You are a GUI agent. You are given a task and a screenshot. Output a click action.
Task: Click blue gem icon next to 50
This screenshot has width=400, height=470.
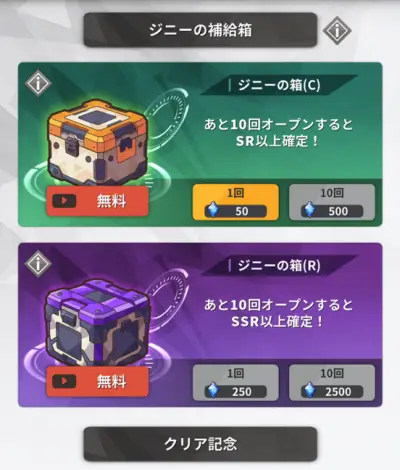click(213, 210)
